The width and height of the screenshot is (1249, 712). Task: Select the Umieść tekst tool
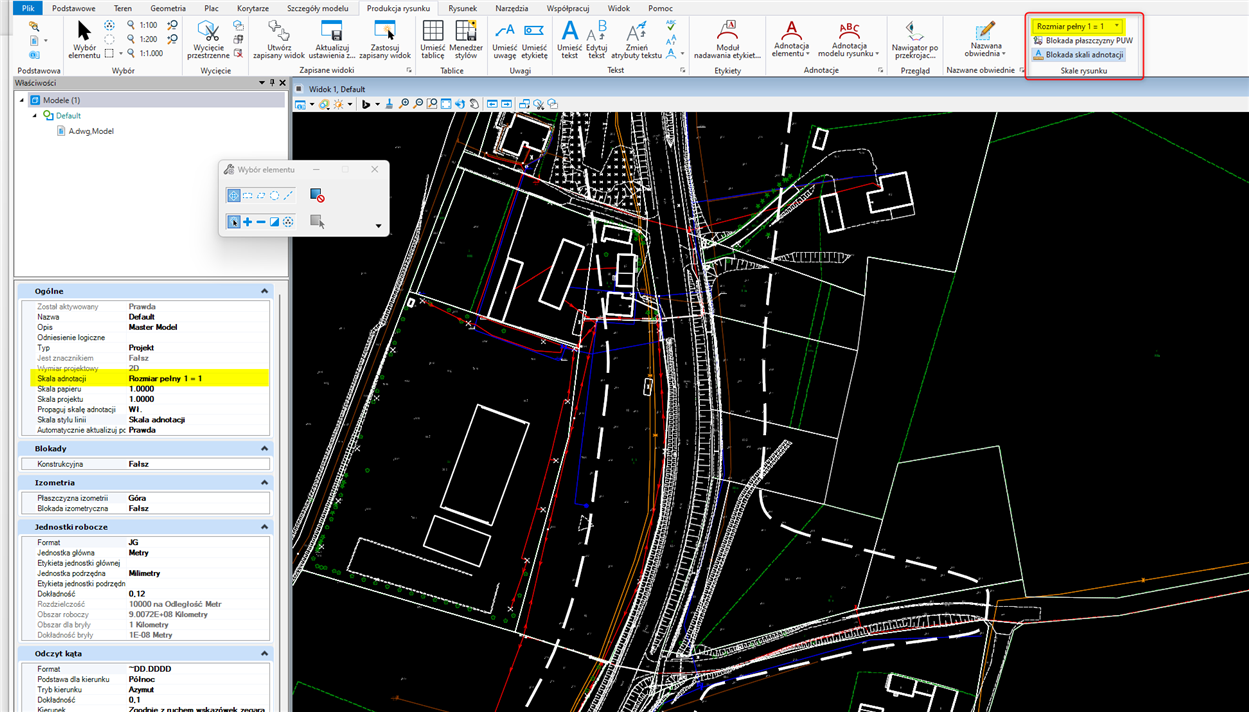[x=570, y=31]
